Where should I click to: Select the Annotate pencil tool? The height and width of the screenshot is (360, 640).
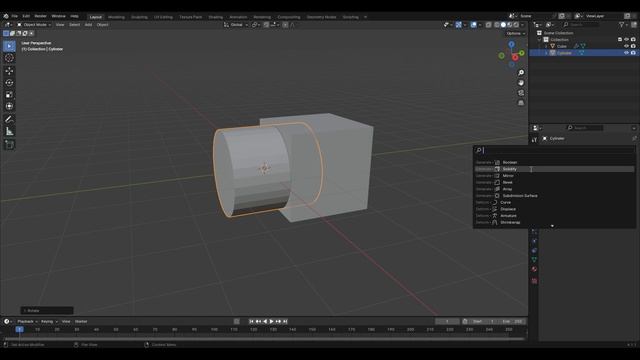click(x=9, y=120)
